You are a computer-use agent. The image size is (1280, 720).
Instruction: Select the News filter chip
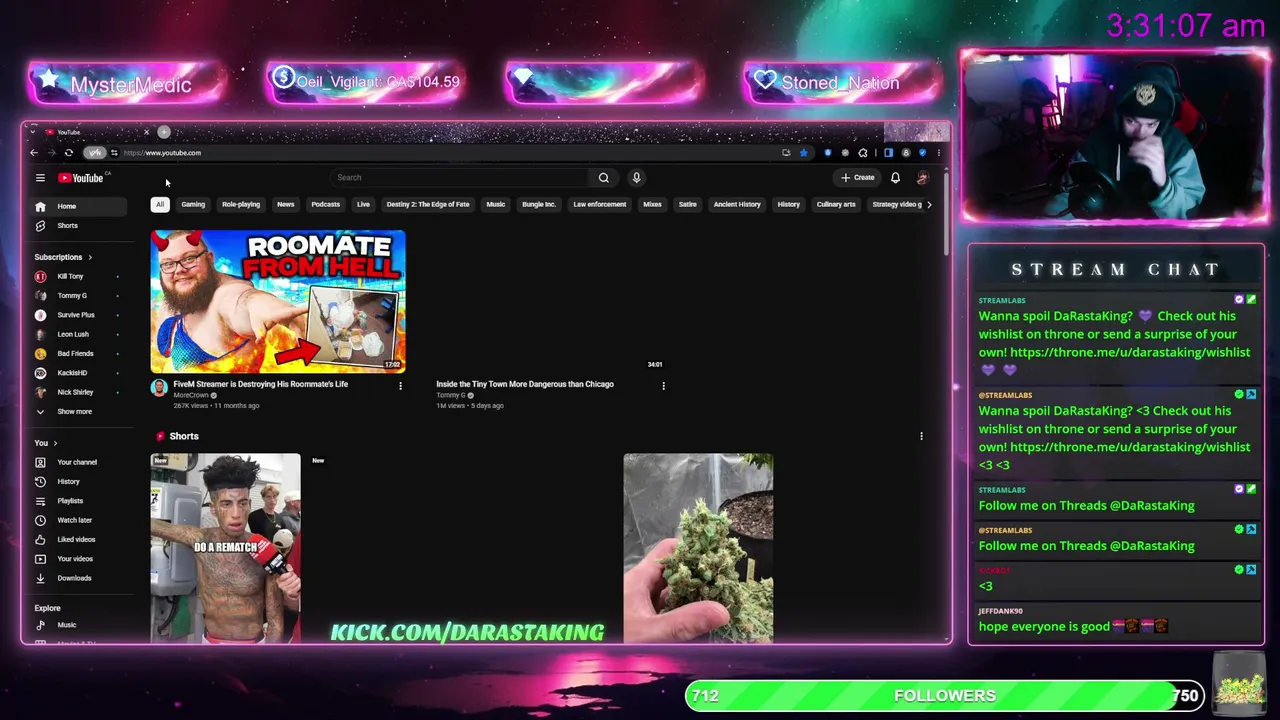pyautogui.click(x=286, y=205)
